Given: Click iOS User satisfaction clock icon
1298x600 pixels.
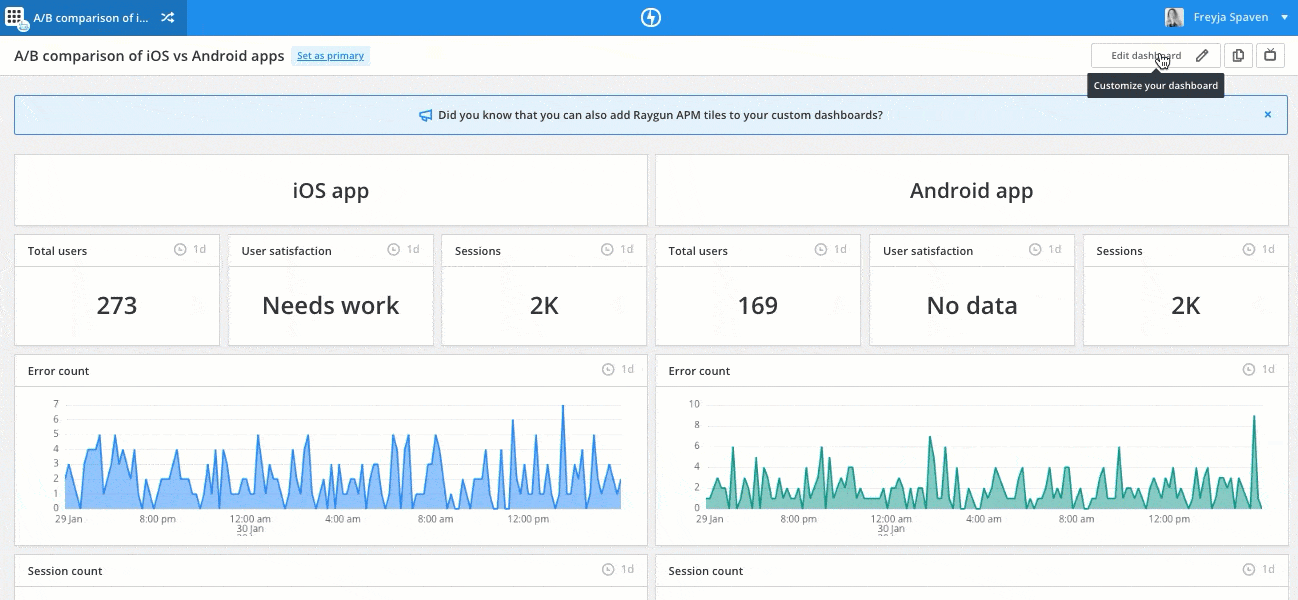Looking at the screenshot, I should click(394, 250).
